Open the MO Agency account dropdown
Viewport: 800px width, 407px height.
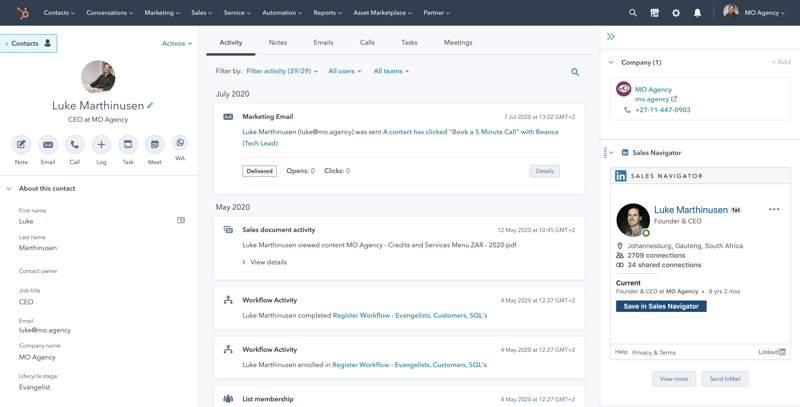point(764,13)
